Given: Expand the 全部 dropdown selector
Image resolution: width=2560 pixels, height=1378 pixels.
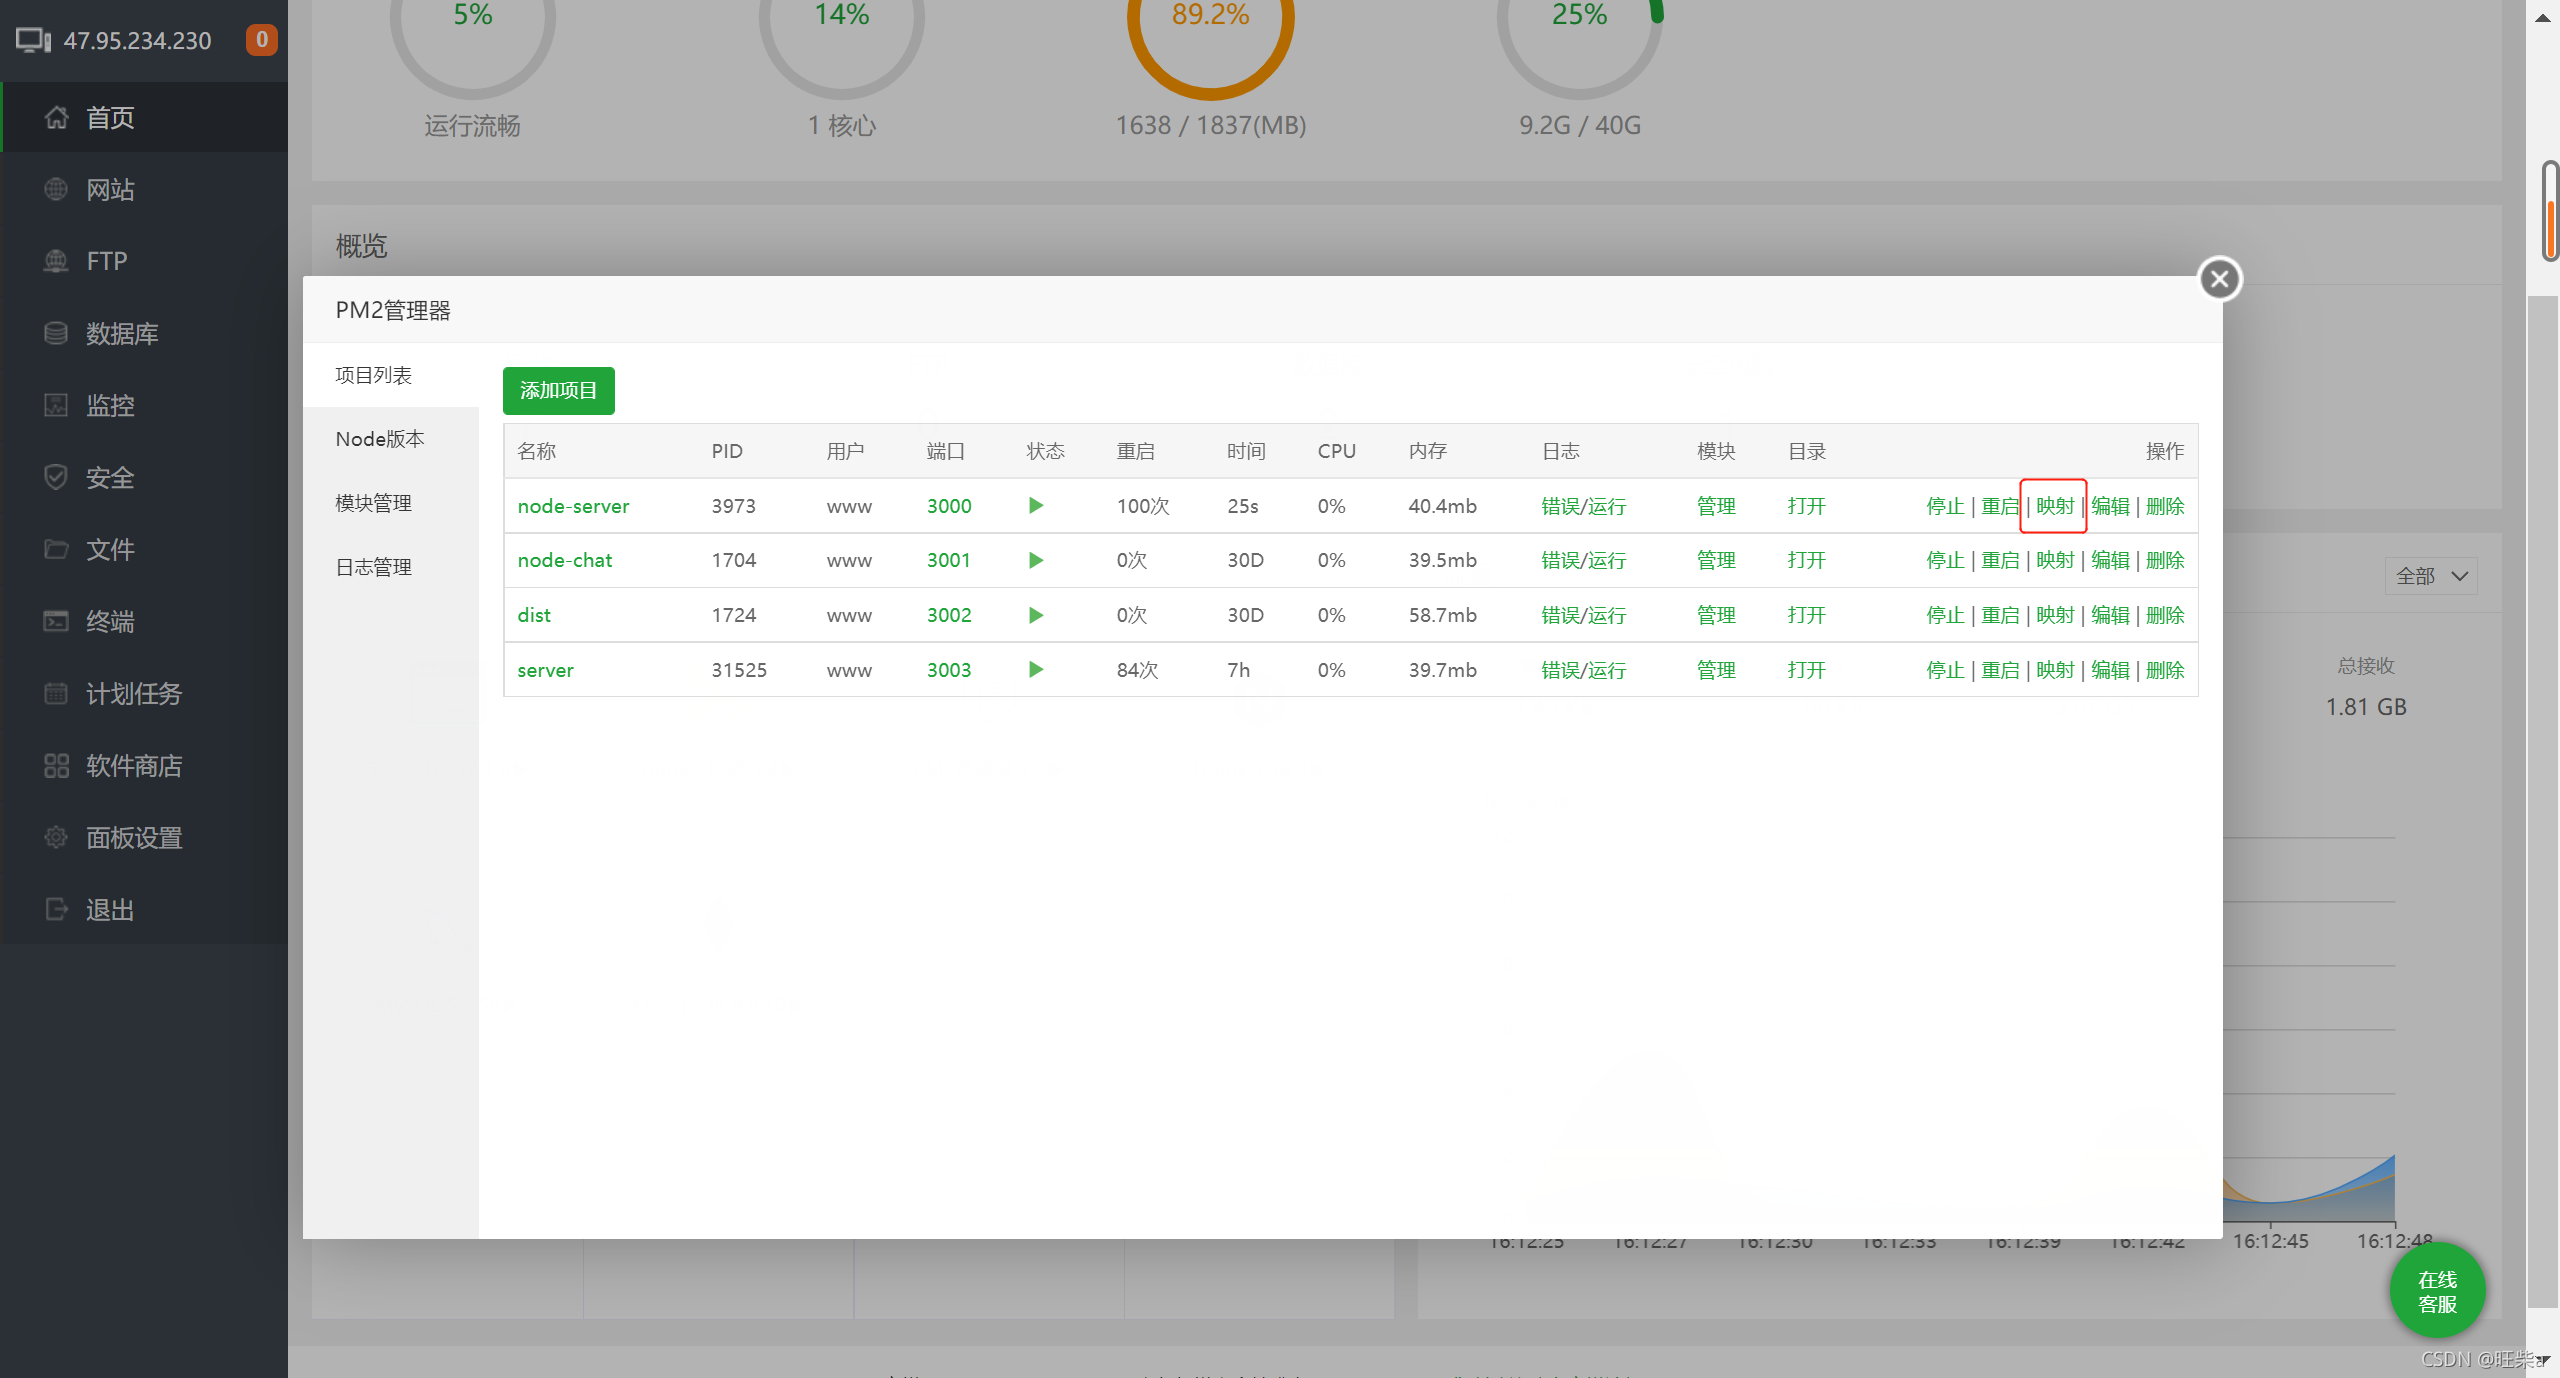Looking at the screenshot, I should click(x=2432, y=576).
